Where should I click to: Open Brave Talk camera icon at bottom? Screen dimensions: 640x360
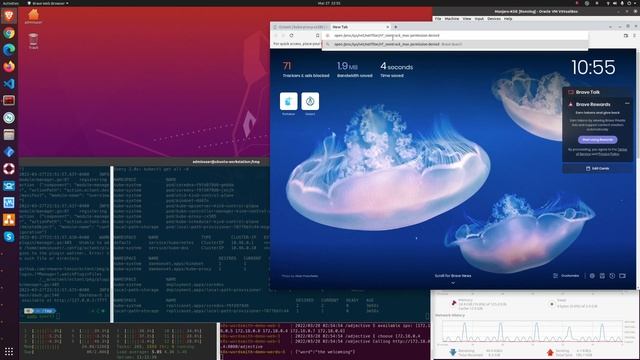click(x=622, y=276)
